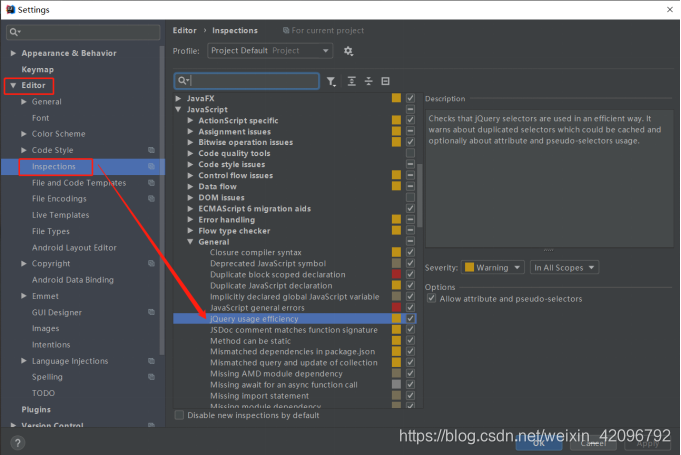This screenshot has height=455, width=681.
Task: Click the expand all icon
Action: 352,81
